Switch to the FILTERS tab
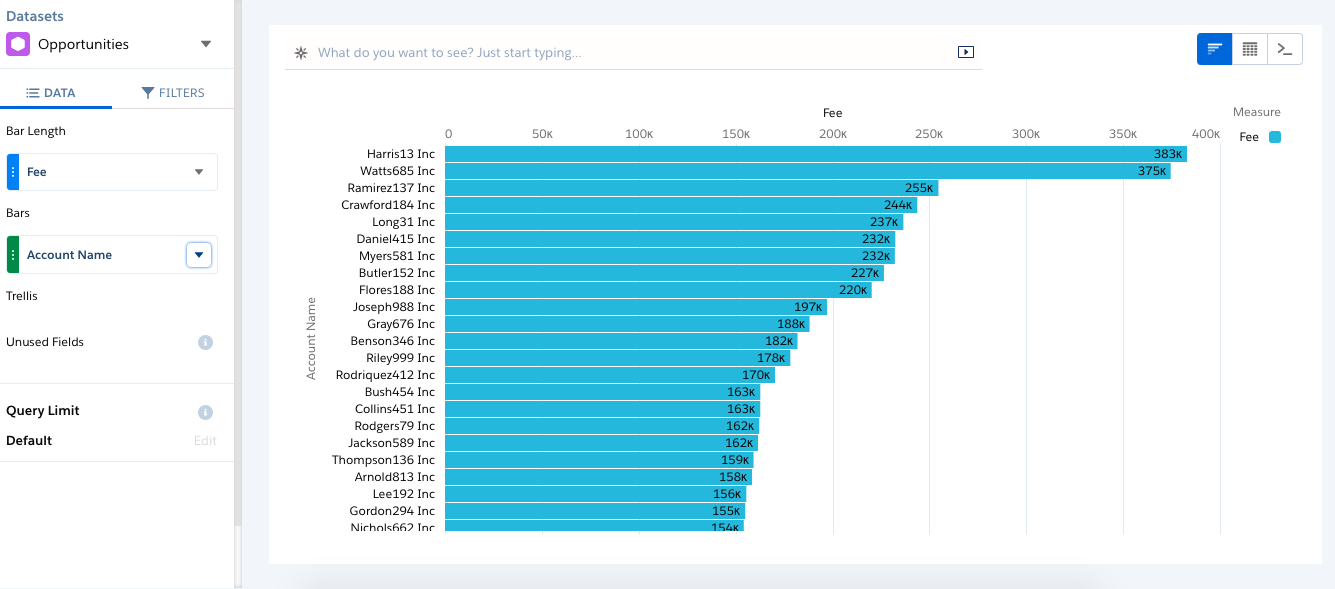The image size is (1335, 589). [x=173, y=93]
